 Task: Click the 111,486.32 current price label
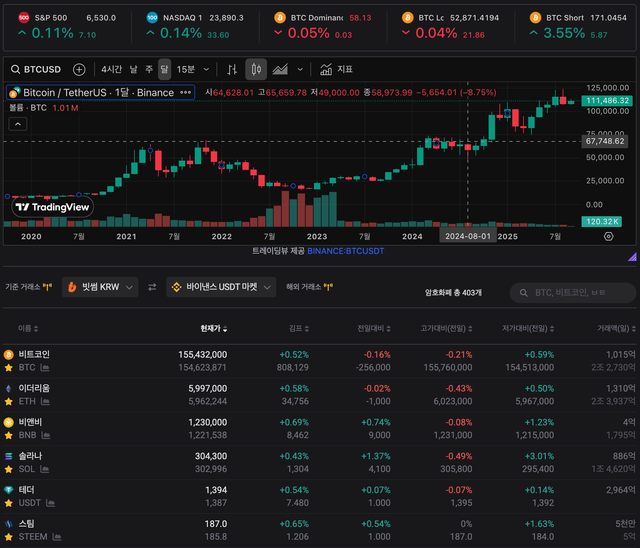(x=607, y=100)
